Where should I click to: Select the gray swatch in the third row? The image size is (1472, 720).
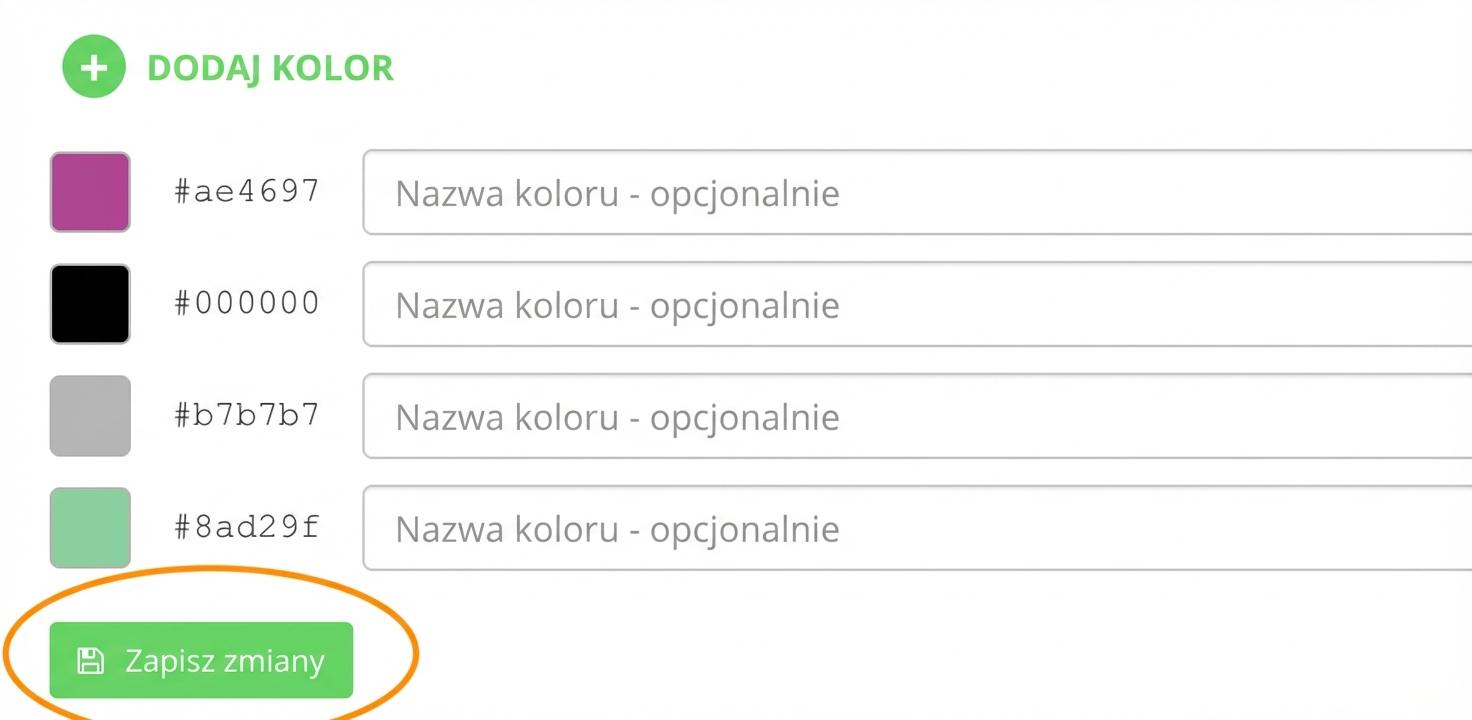(90, 416)
